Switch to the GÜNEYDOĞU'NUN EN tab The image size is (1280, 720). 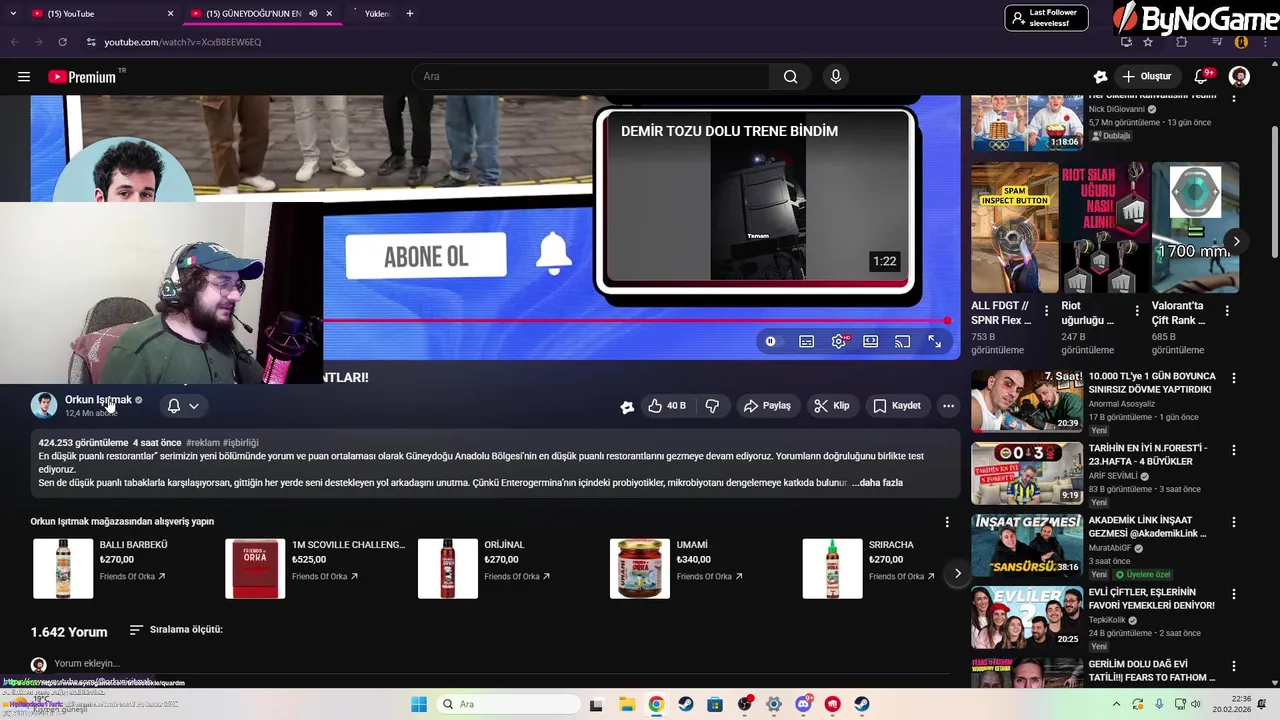[x=260, y=13]
